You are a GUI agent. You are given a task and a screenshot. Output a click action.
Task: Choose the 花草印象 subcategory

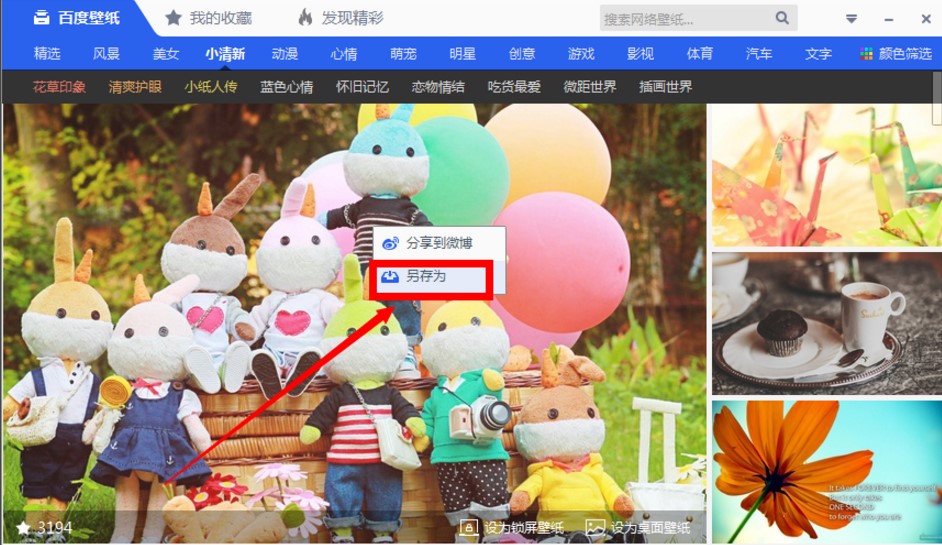[59, 87]
